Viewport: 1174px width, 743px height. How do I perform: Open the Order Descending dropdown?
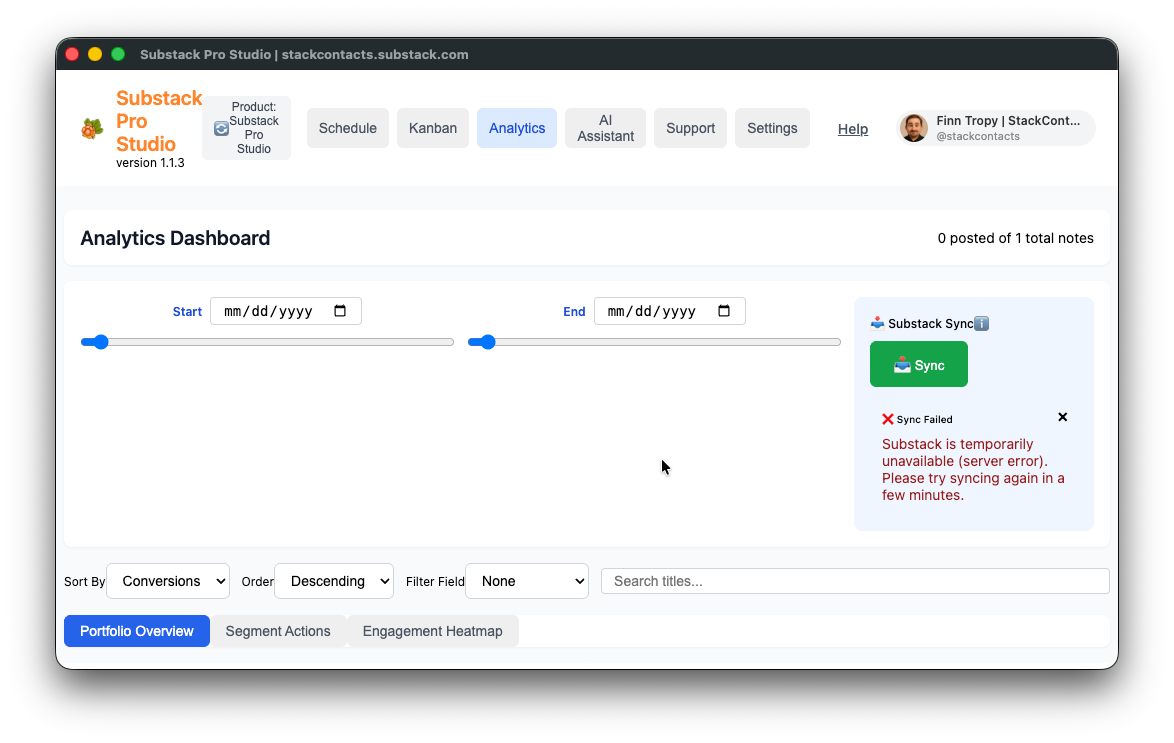point(334,581)
